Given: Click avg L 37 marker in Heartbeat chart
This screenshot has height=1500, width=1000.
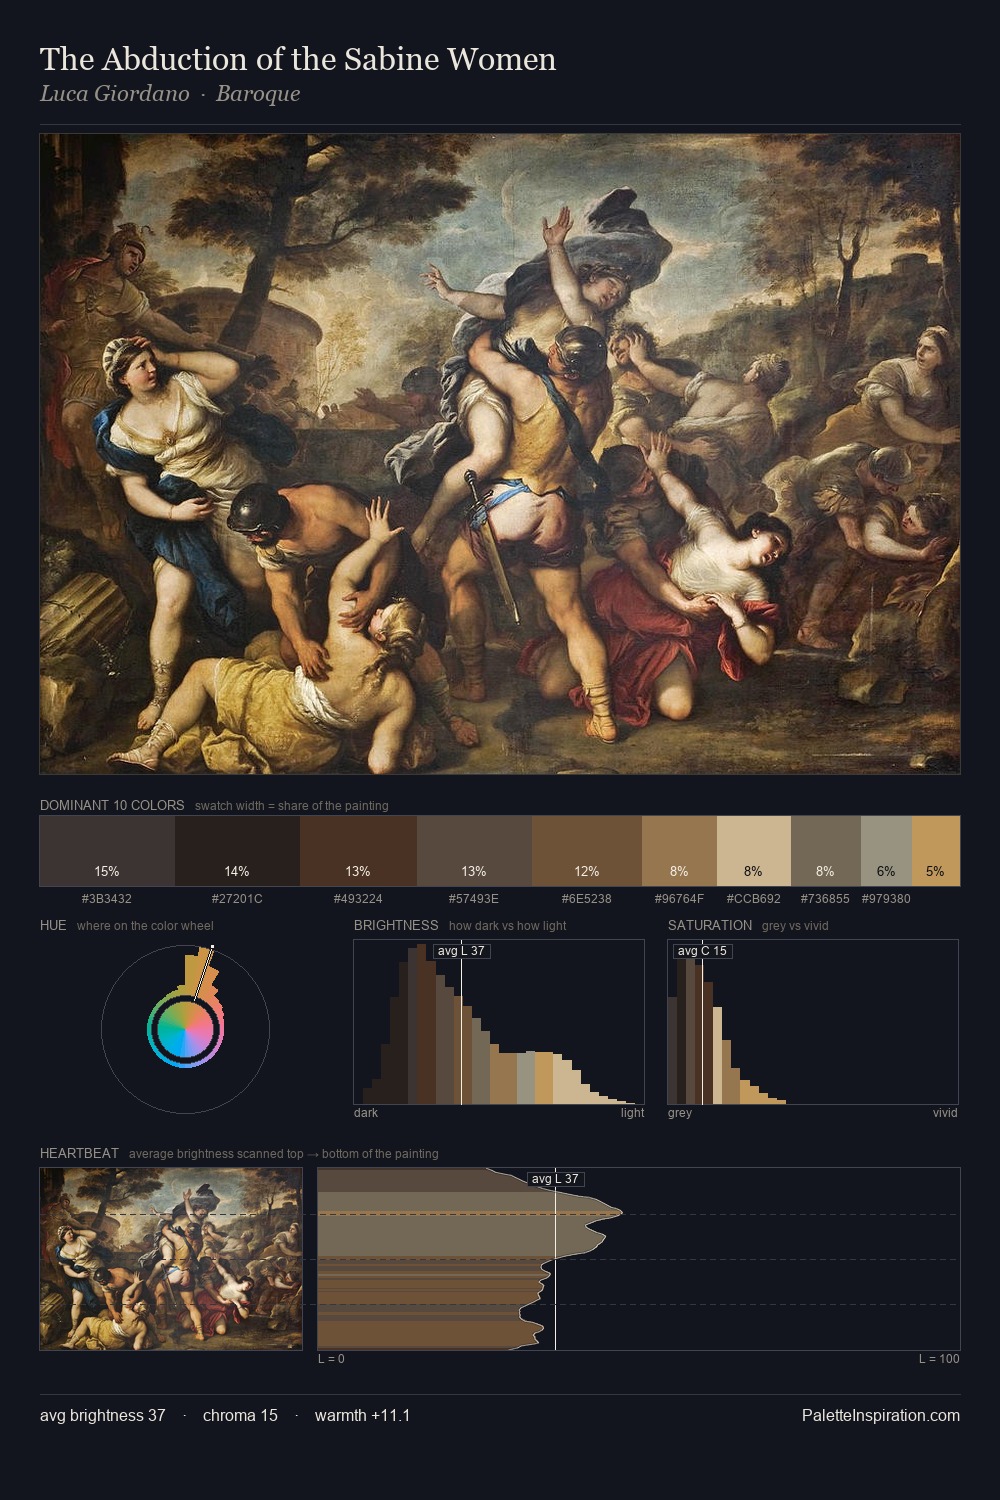Looking at the screenshot, I should point(555,1179).
